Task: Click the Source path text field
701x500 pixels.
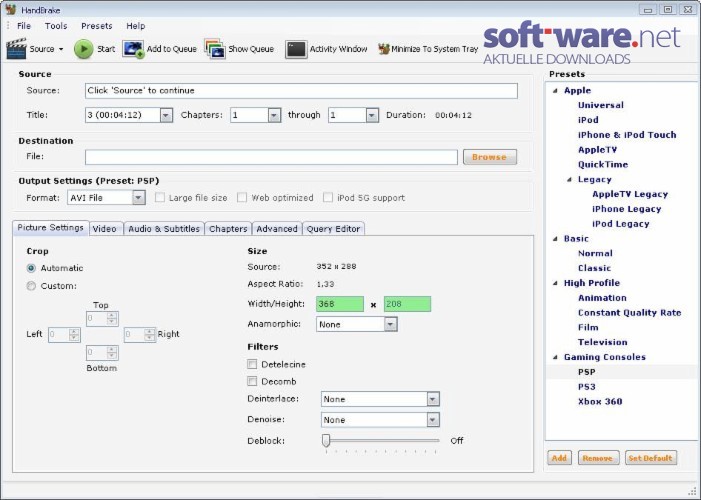Action: [301, 90]
